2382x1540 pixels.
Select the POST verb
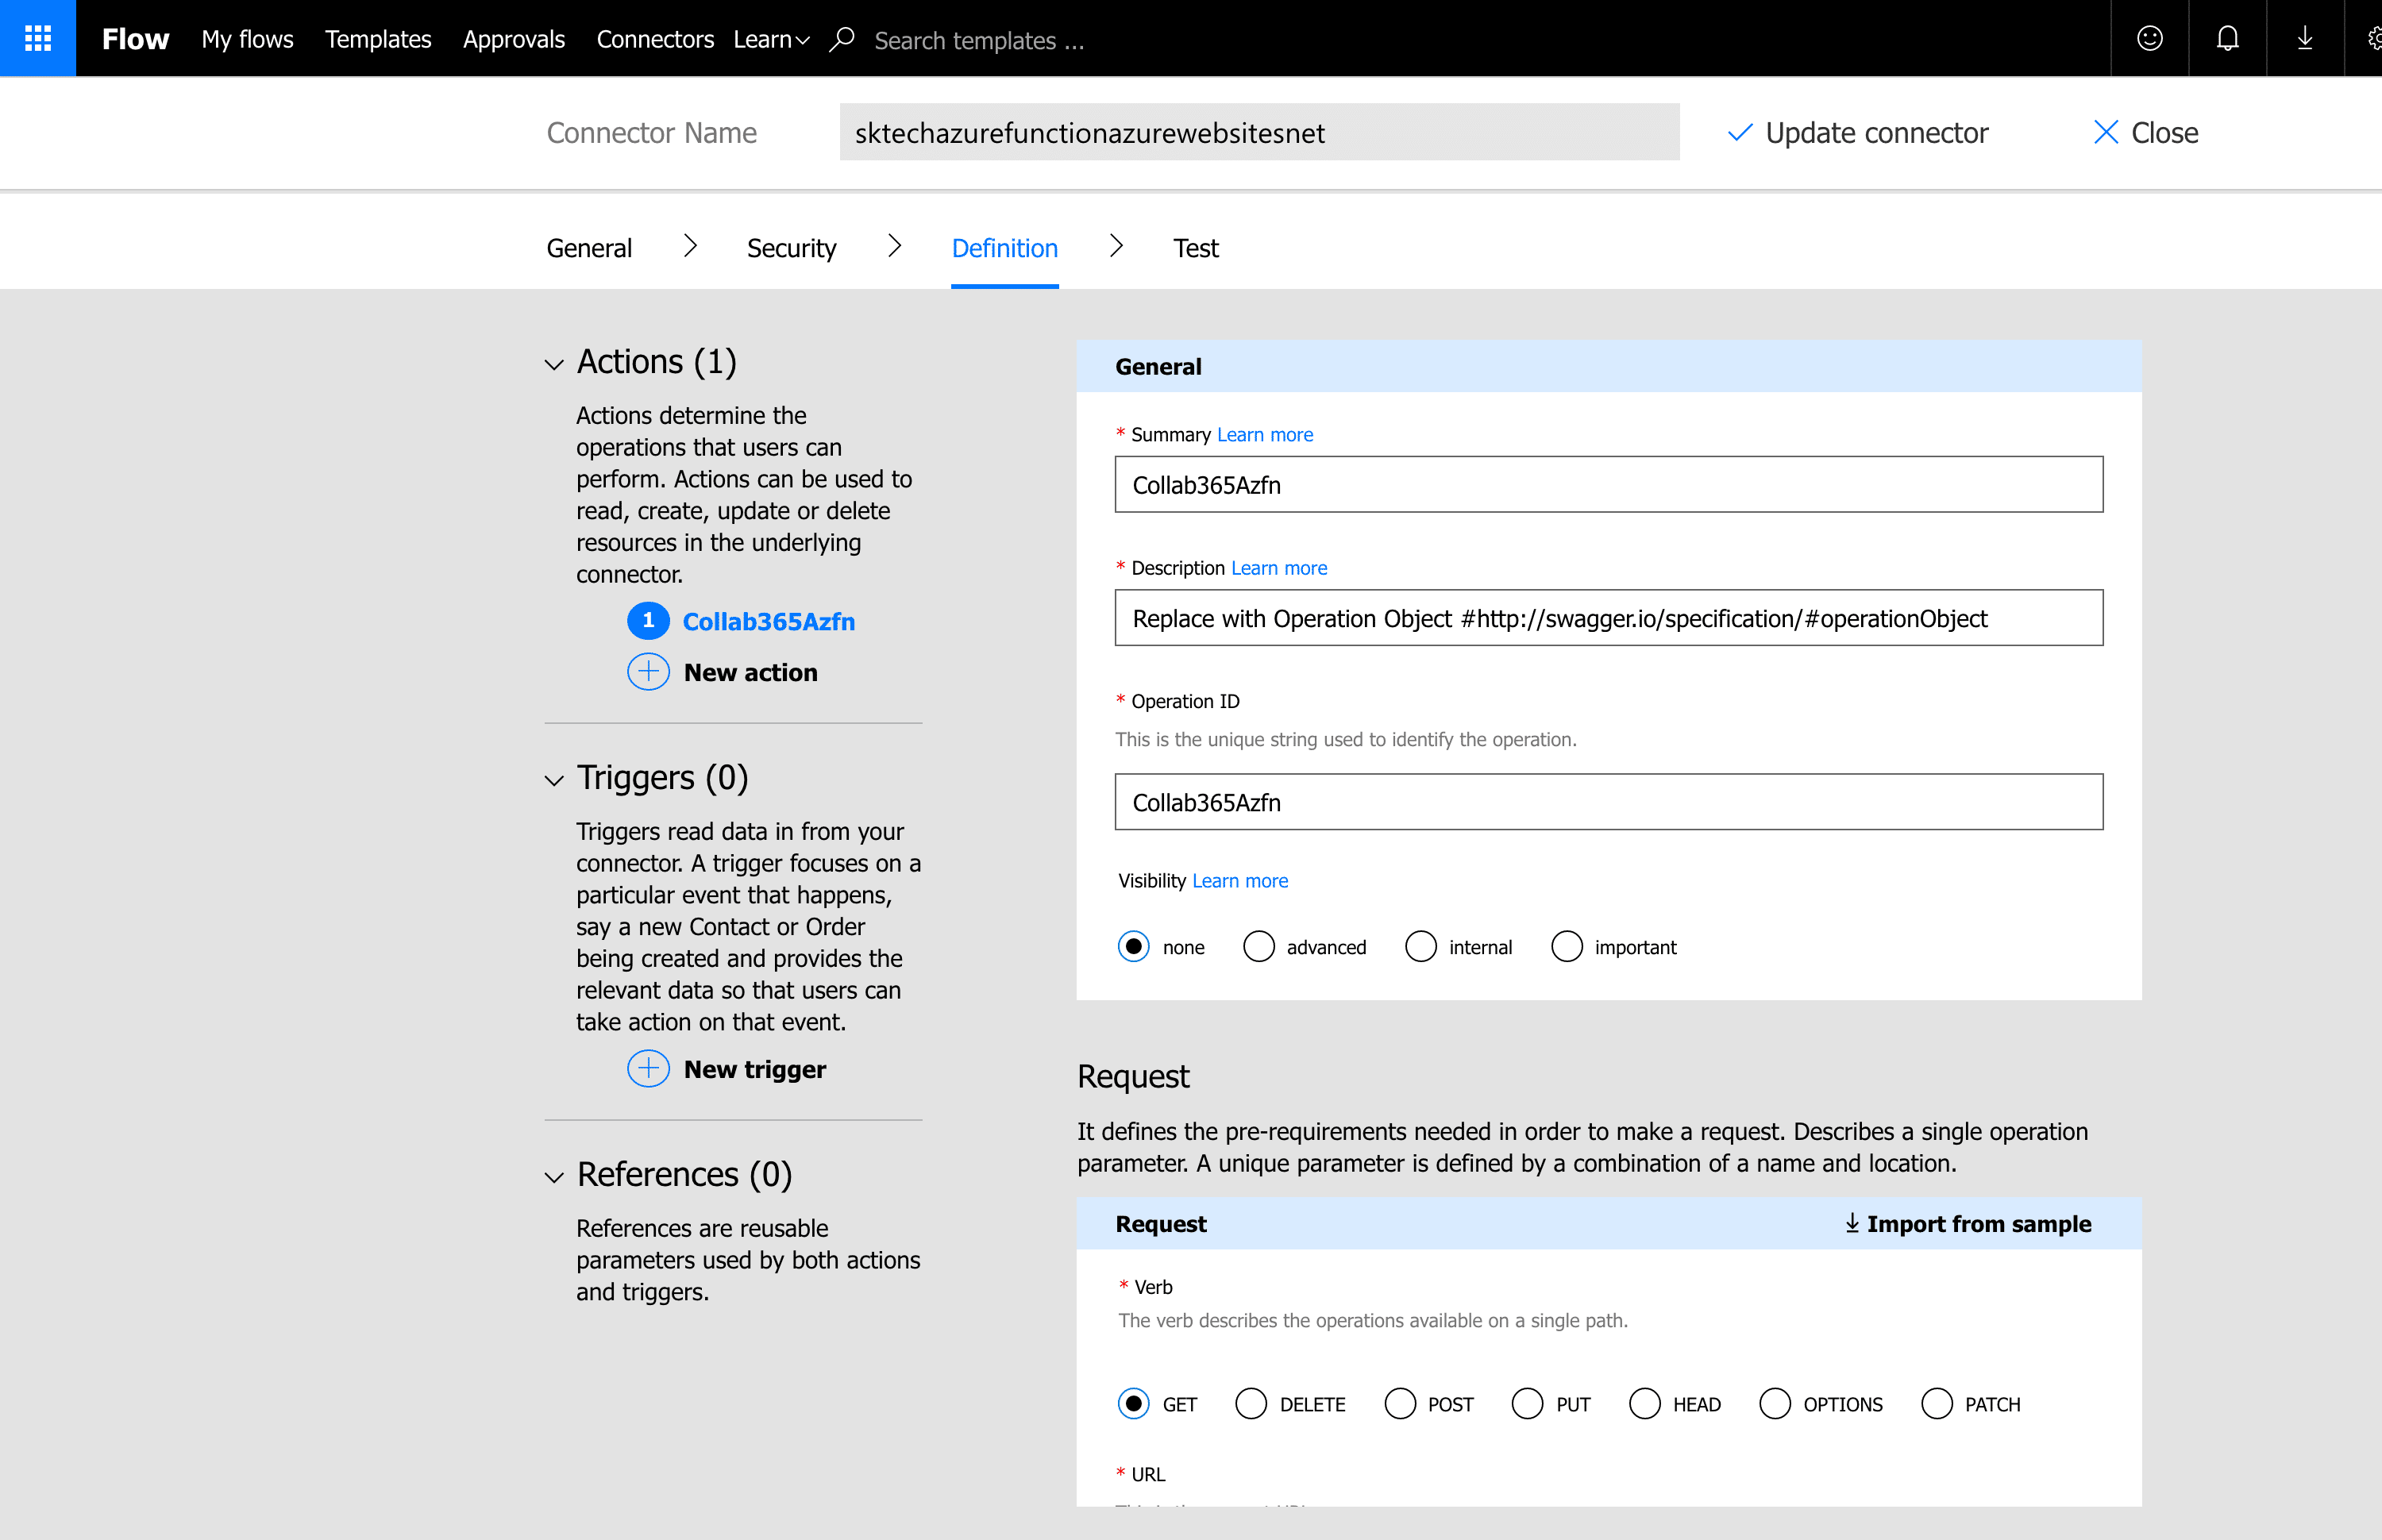(x=1400, y=1403)
